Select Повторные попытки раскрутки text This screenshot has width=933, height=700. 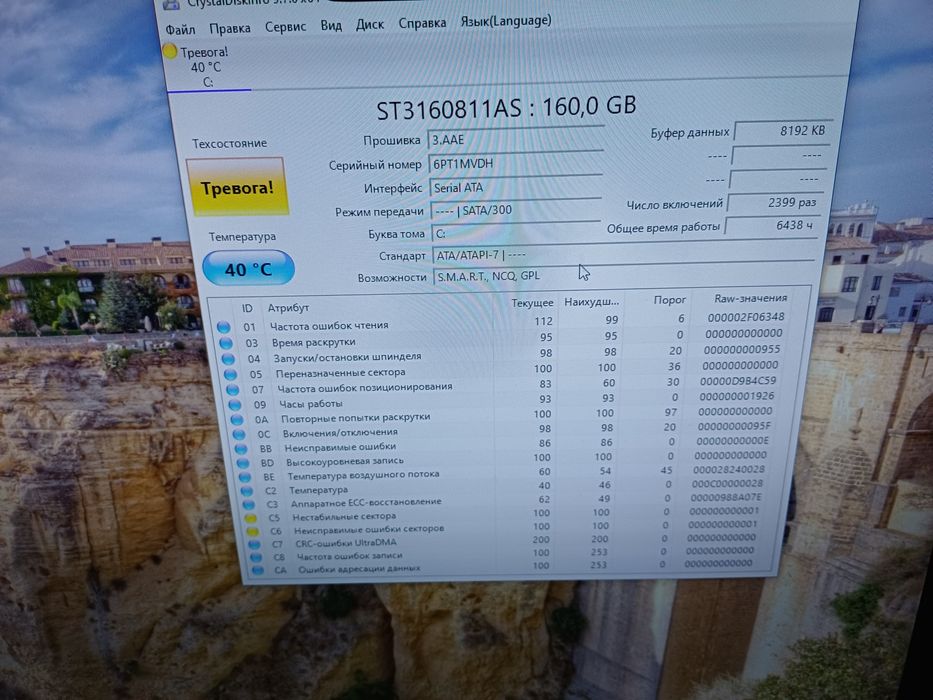(x=355, y=417)
